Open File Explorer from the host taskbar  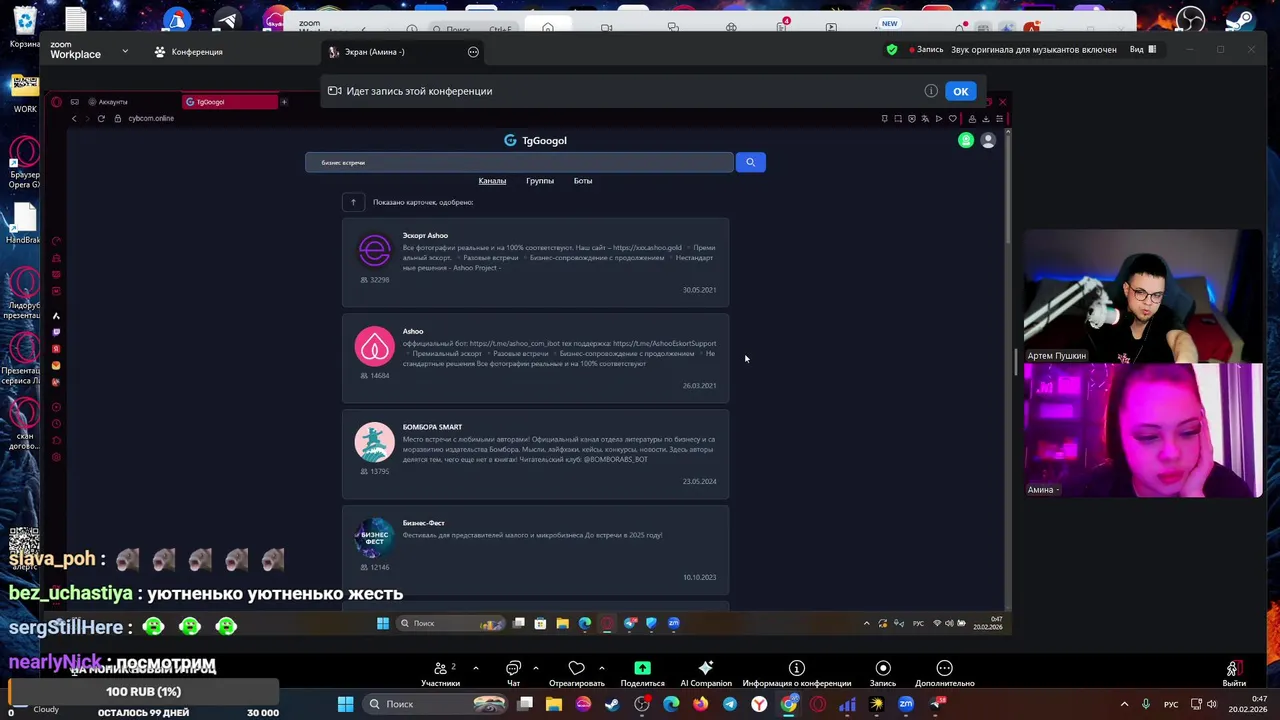pyautogui.click(x=554, y=704)
